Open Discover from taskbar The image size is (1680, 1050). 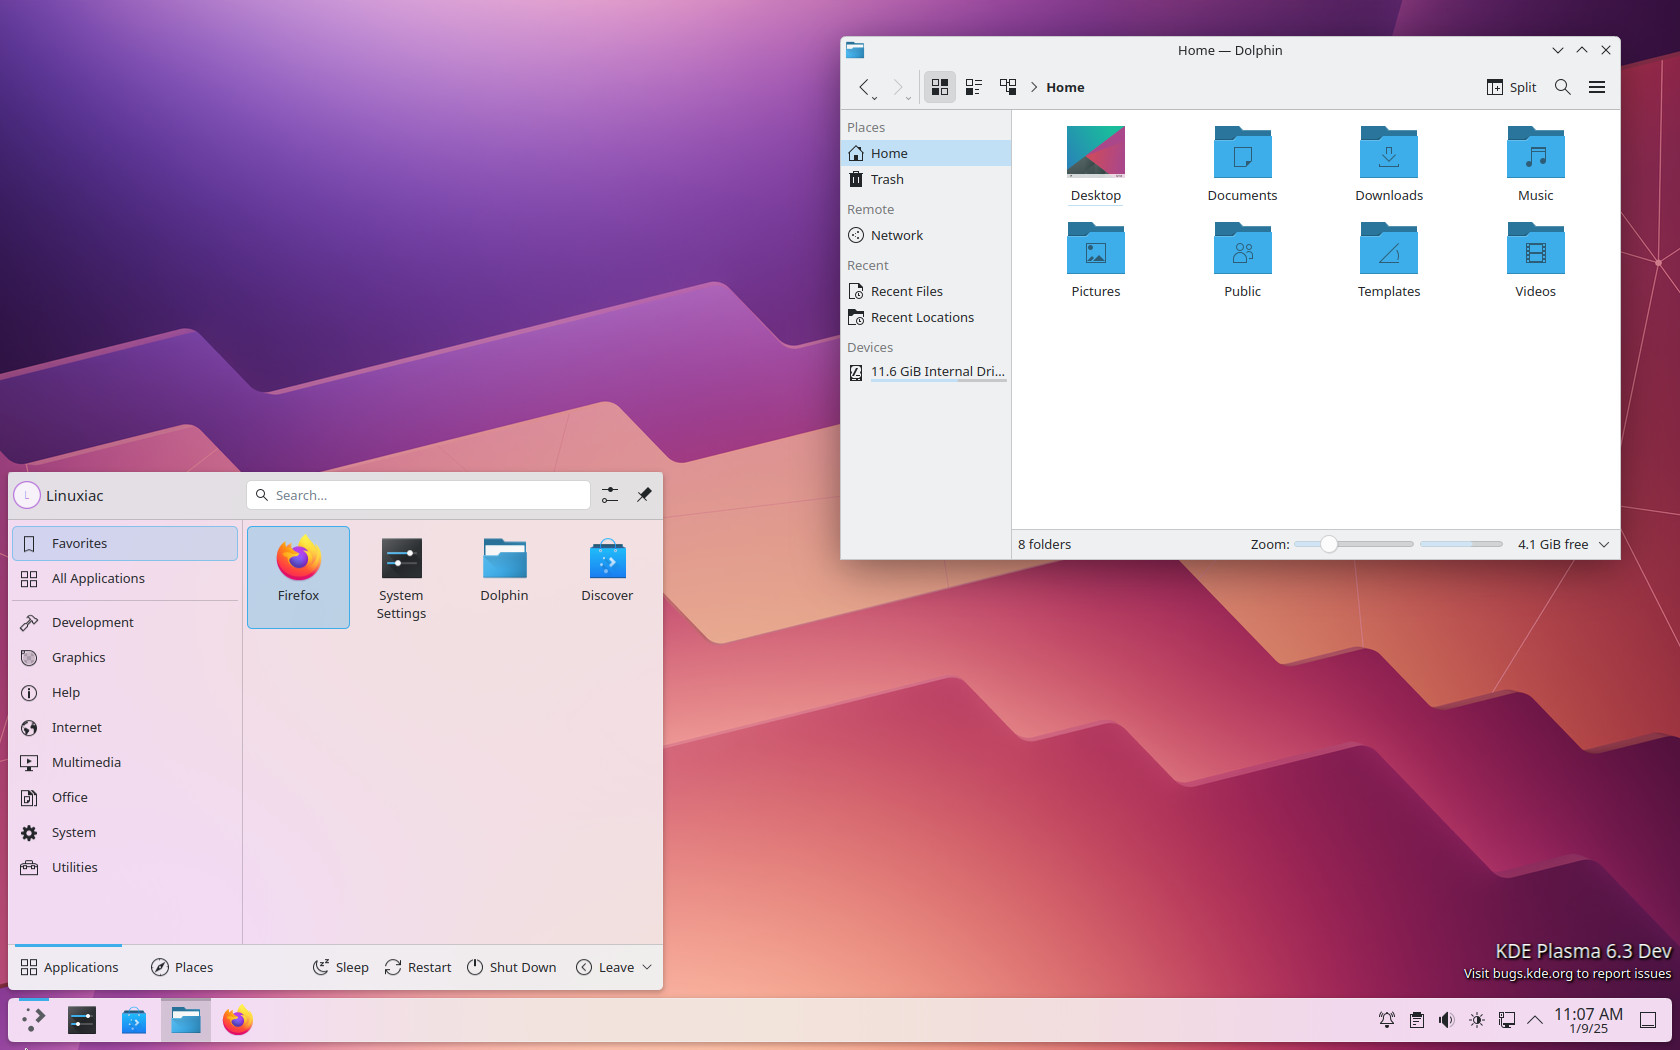(x=134, y=1020)
